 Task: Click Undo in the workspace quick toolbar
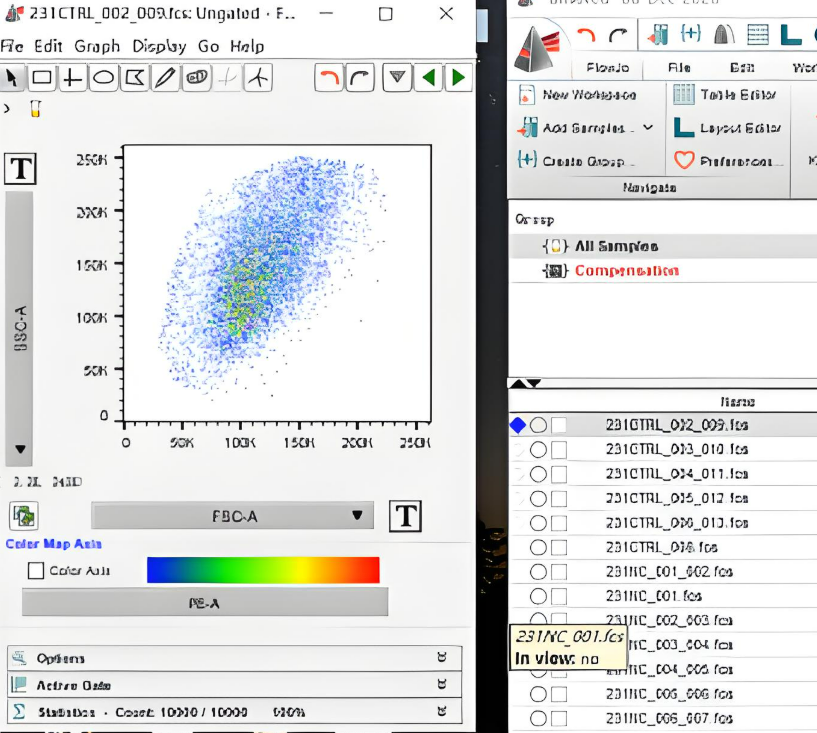(x=586, y=35)
